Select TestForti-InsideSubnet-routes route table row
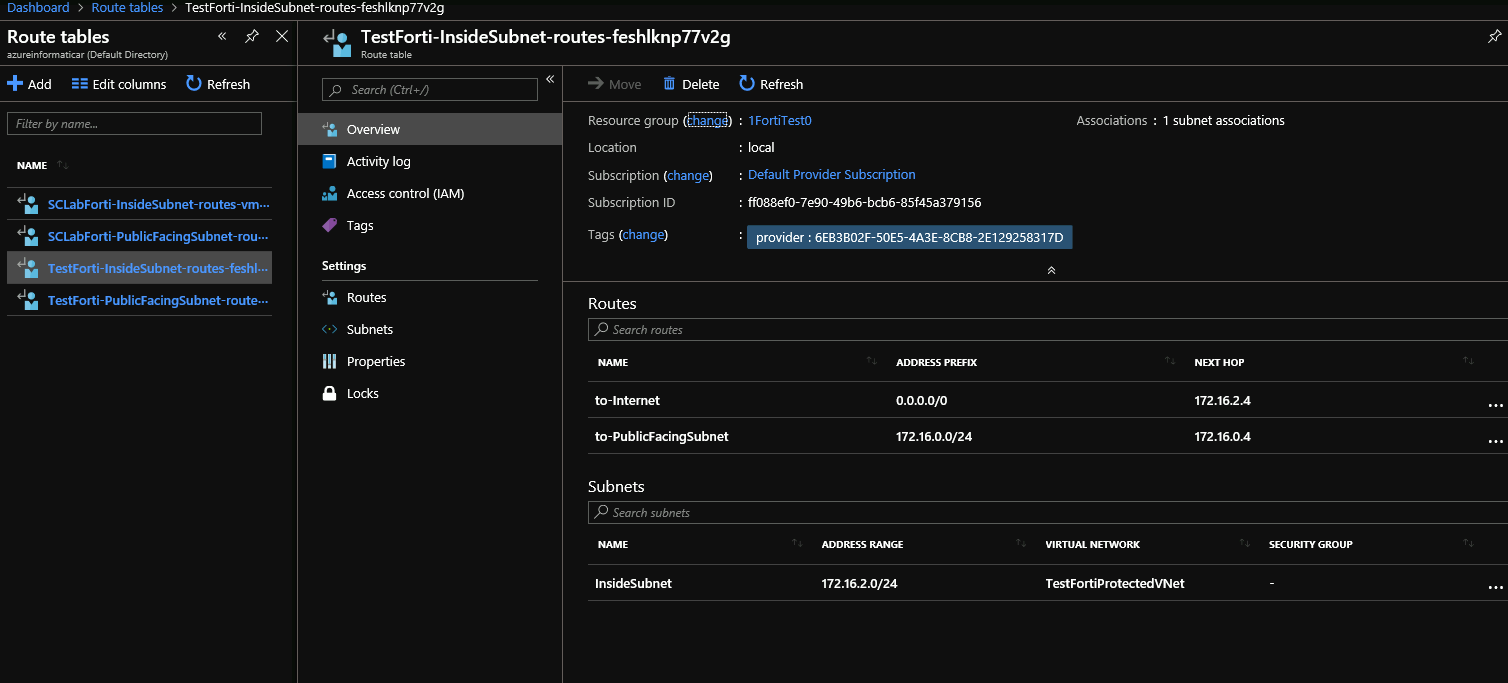This screenshot has height=683, width=1508. point(139,268)
